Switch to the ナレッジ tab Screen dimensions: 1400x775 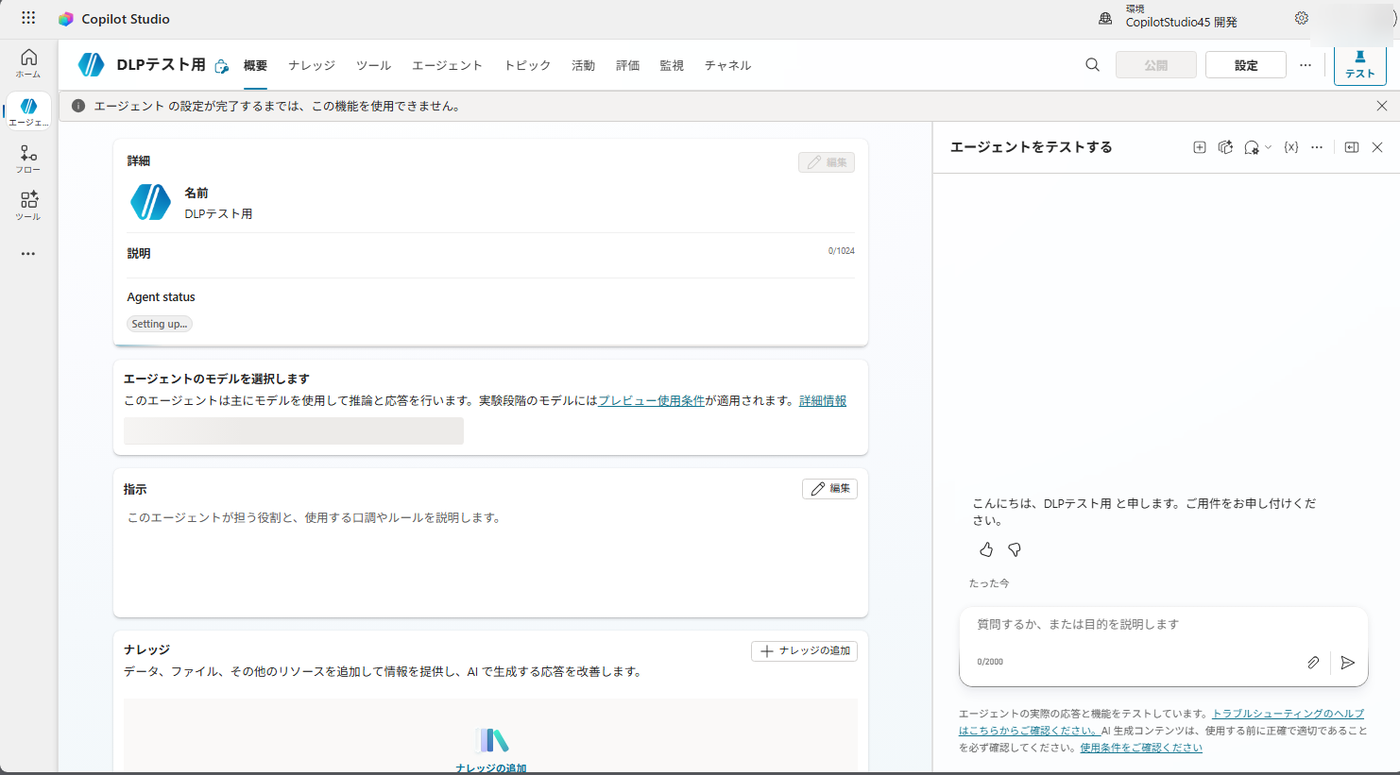(x=312, y=65)
